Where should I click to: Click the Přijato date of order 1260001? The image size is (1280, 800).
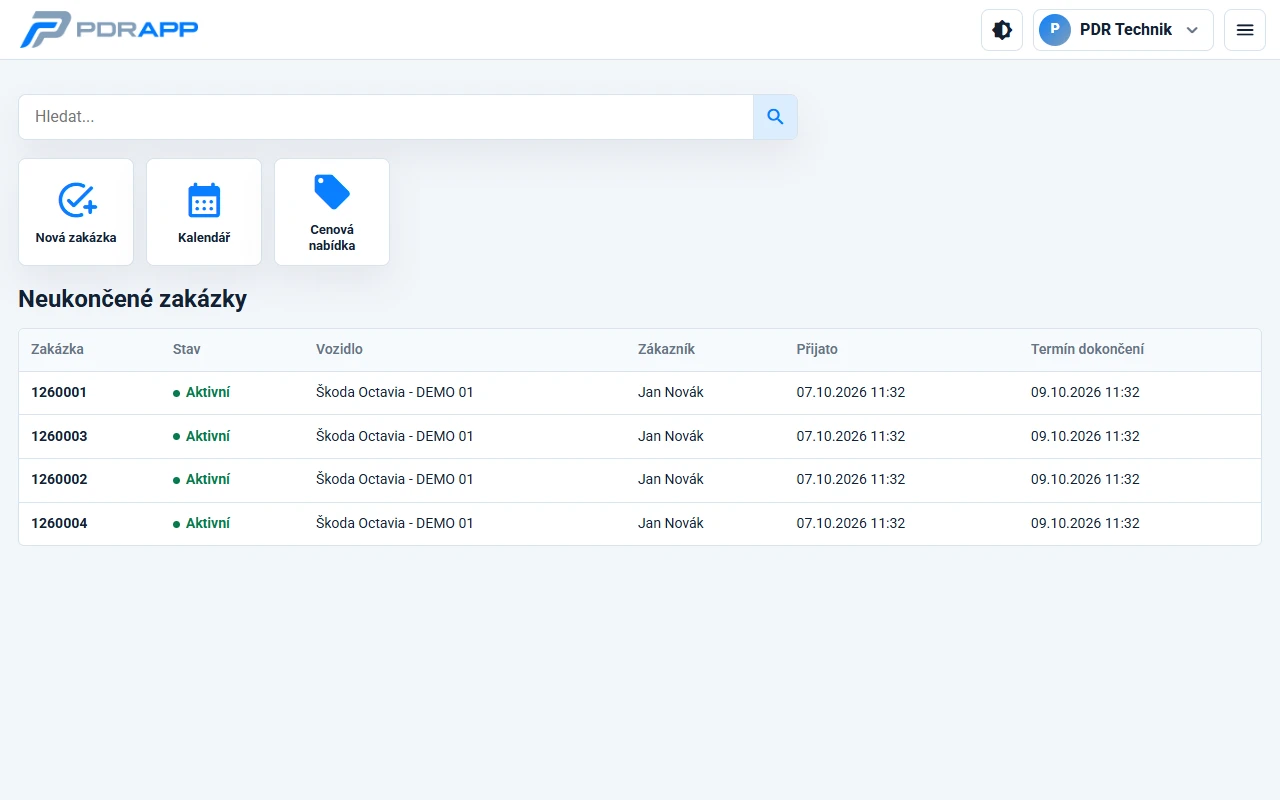(x=851, y=393)
